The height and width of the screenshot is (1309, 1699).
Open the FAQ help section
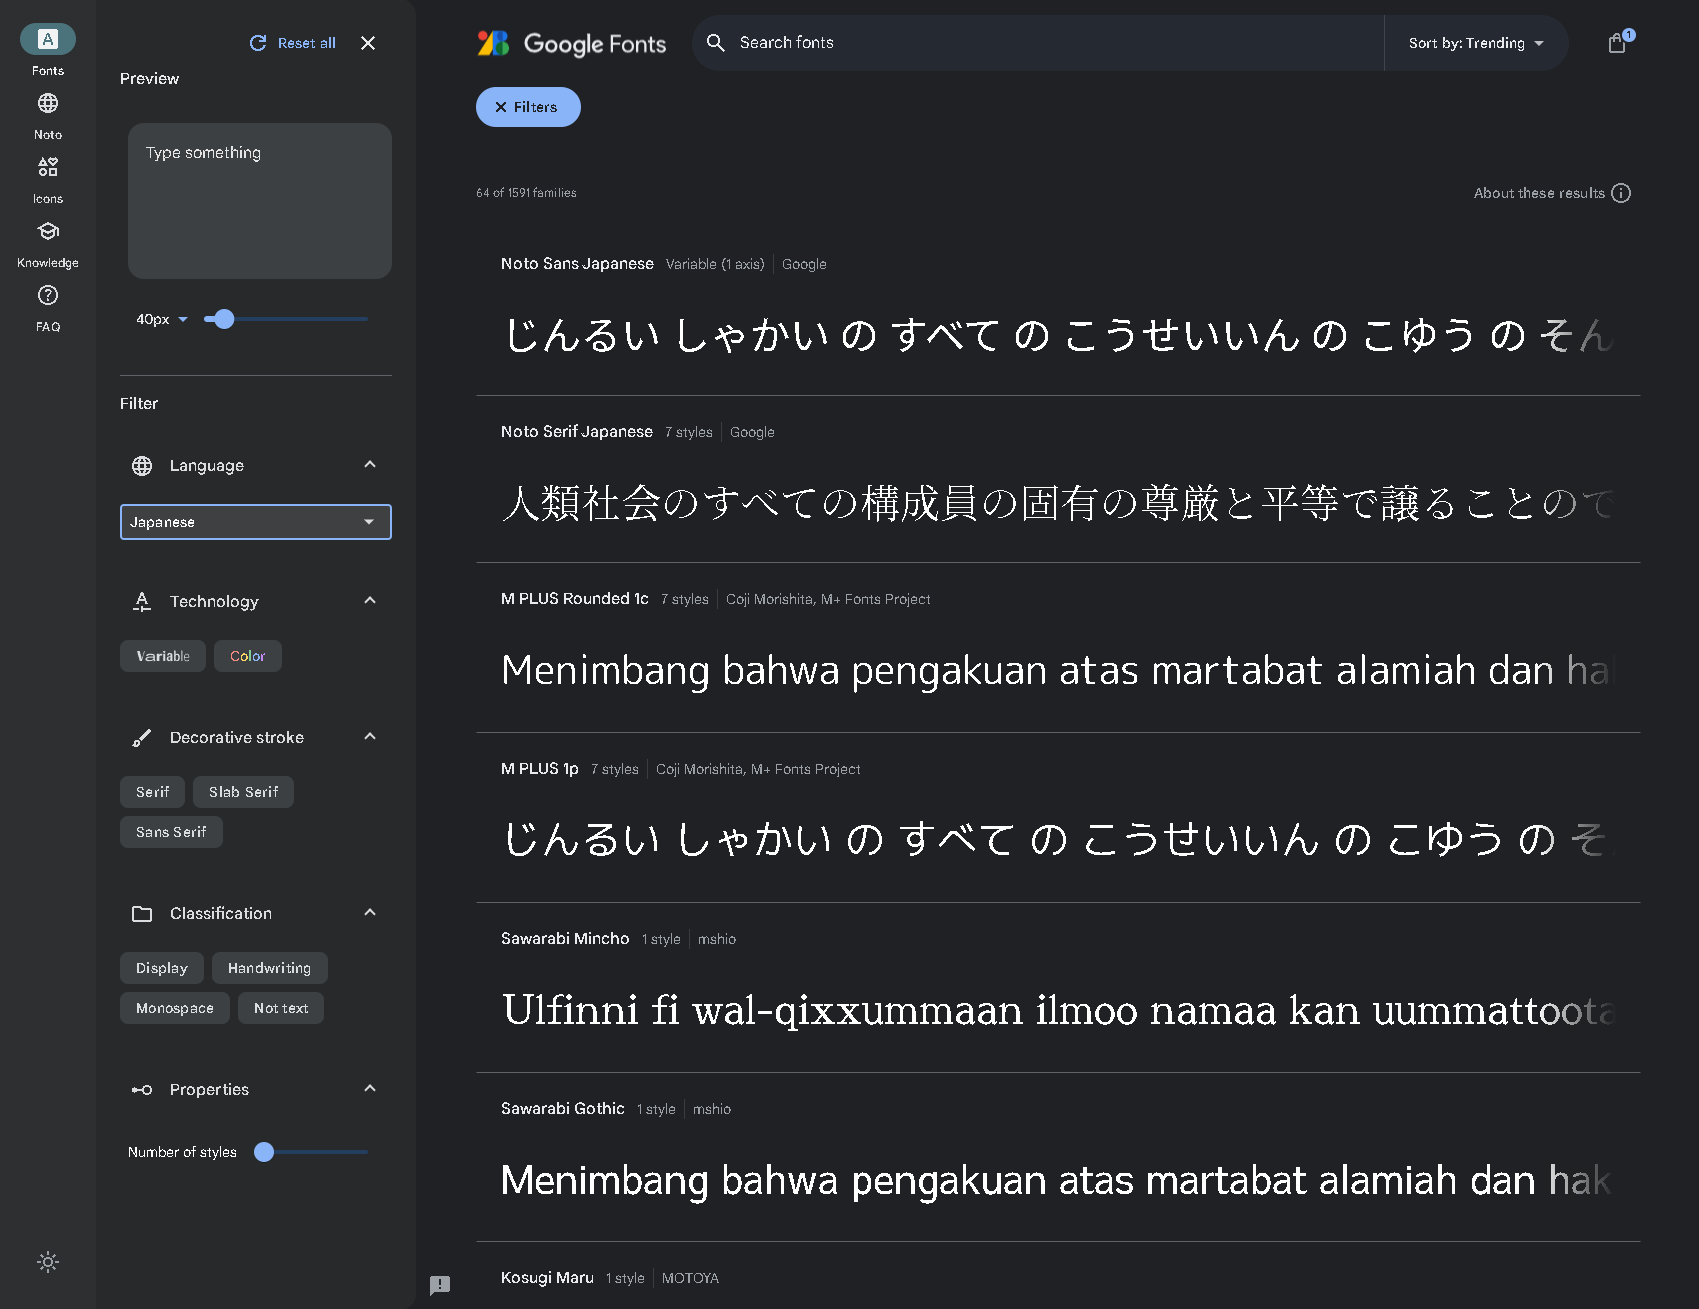click(47, 308)
